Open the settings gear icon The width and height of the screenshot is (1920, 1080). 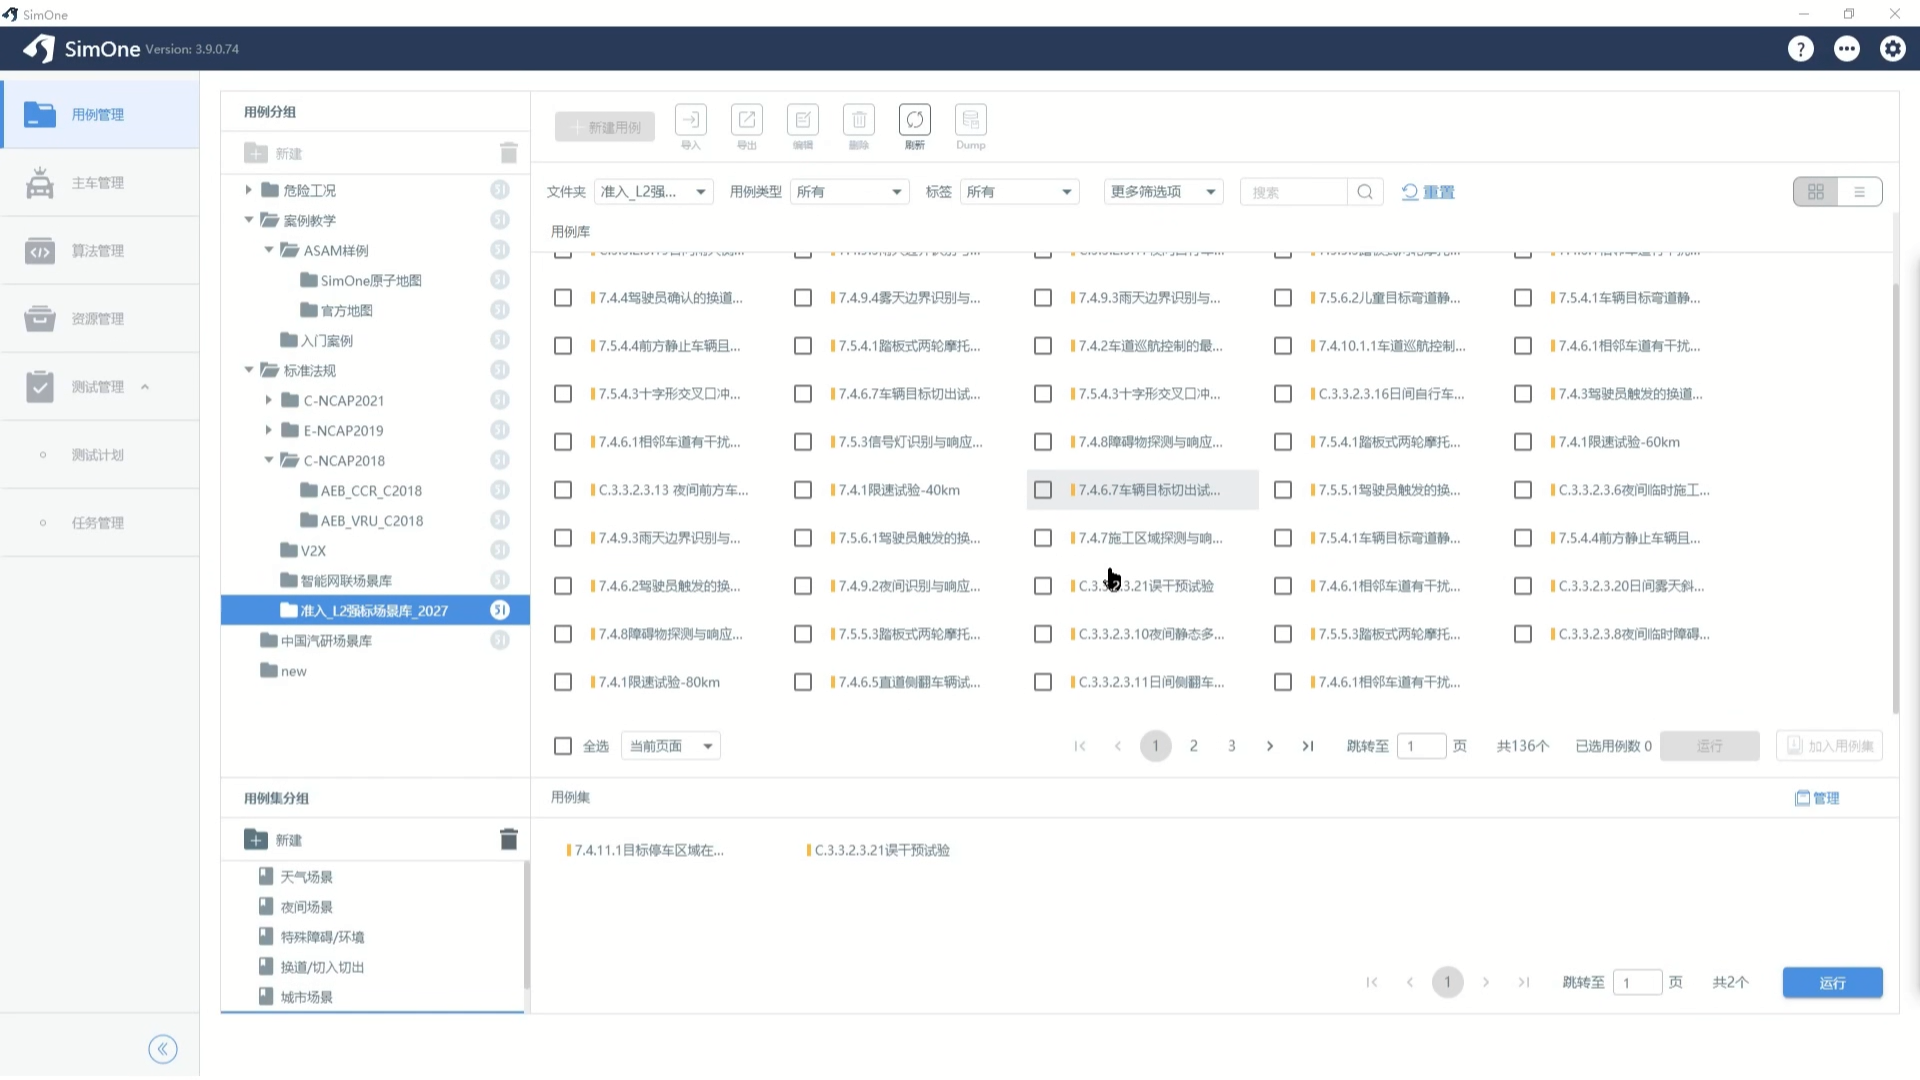[x=1892, y=49]
